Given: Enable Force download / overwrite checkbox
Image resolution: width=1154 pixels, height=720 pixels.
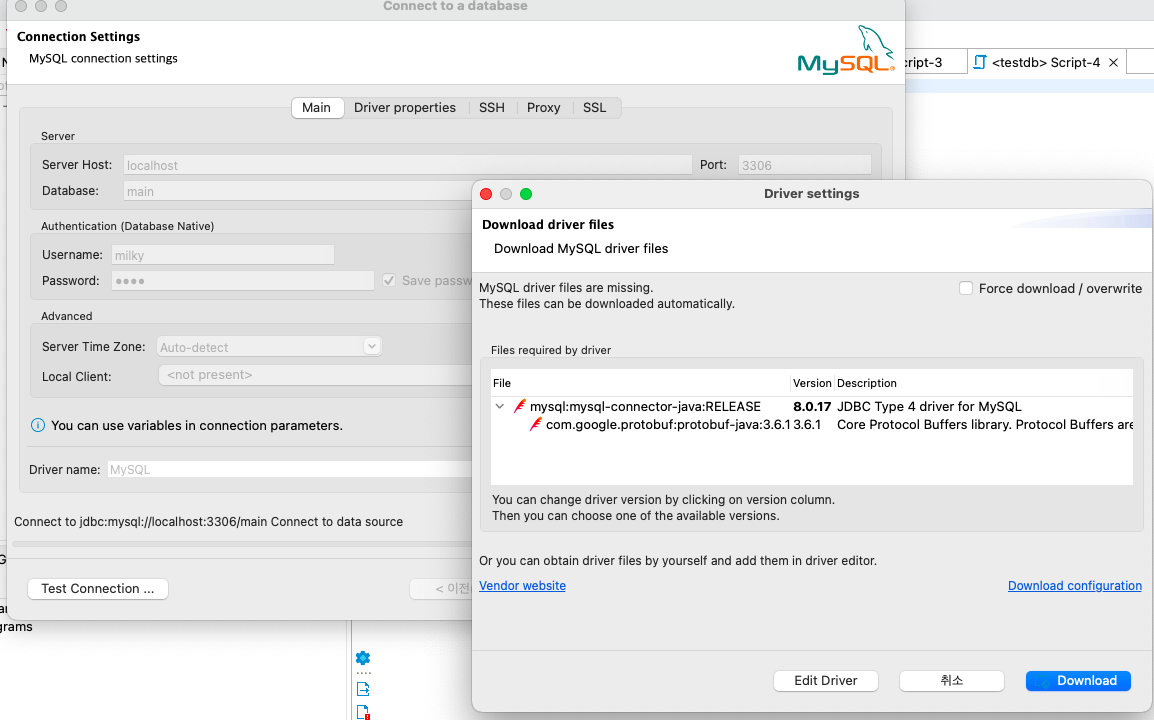Looking at the screenshot, I should [x=966, y=289].
